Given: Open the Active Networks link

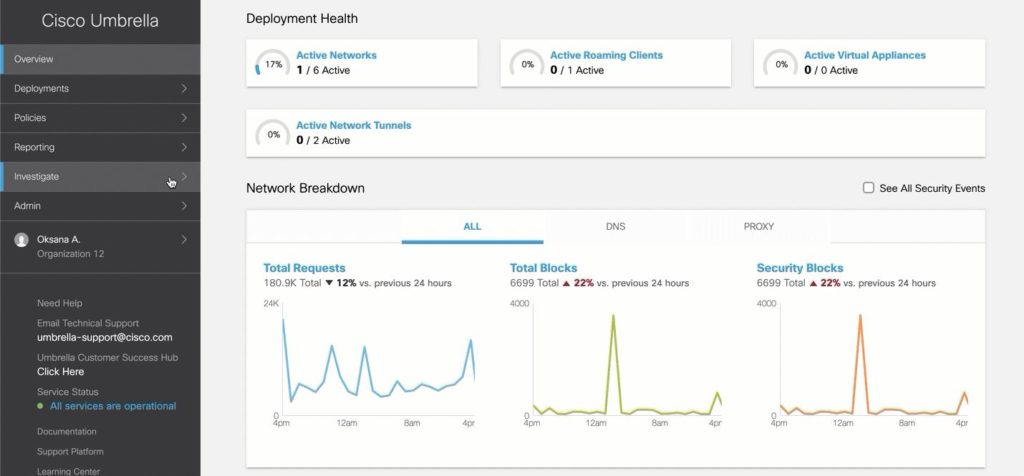Looking at the screenshot, I should (x=336, y=56).
